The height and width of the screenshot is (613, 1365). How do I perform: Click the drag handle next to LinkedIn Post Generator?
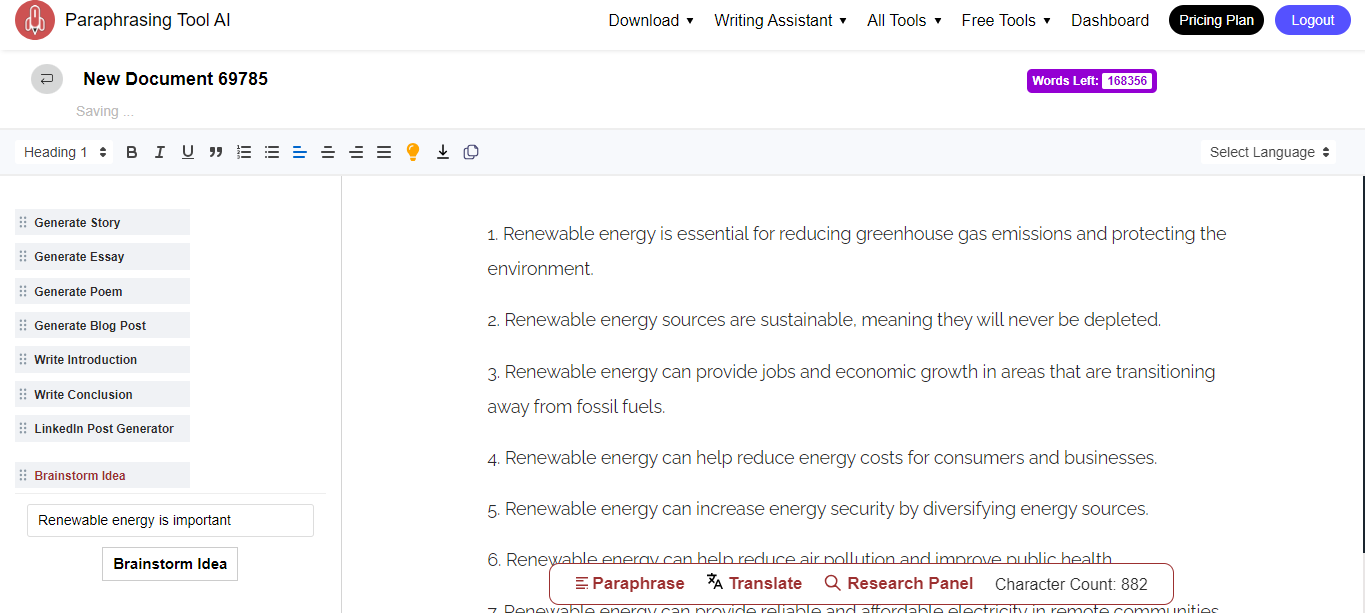coord(23,428)
